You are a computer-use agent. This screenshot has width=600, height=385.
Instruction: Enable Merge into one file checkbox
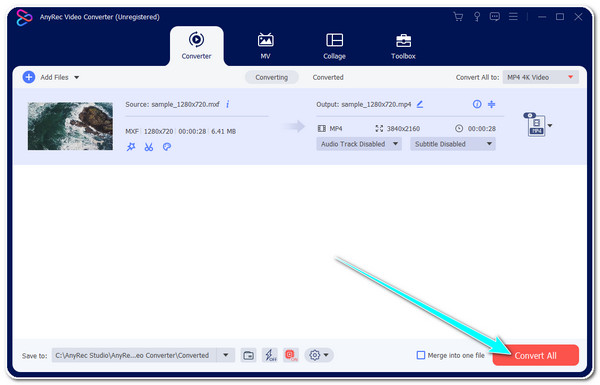click(421, 356)
